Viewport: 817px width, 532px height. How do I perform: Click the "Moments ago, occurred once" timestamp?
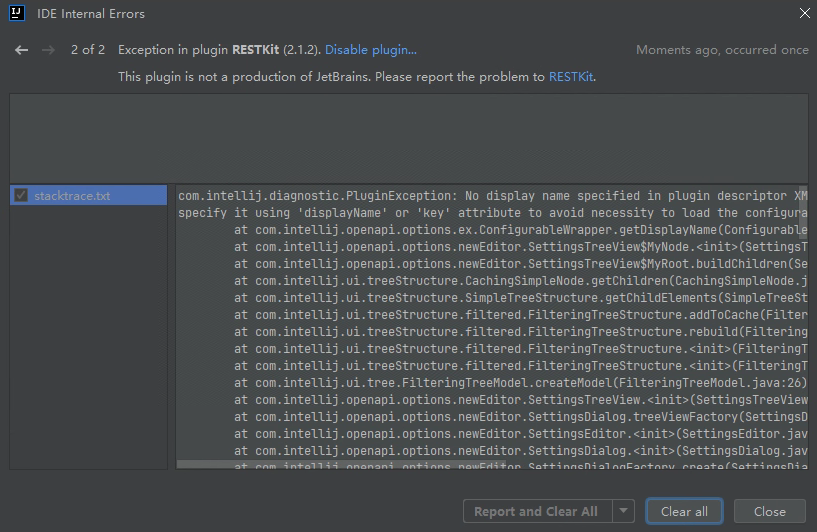(x=722, y=50)
